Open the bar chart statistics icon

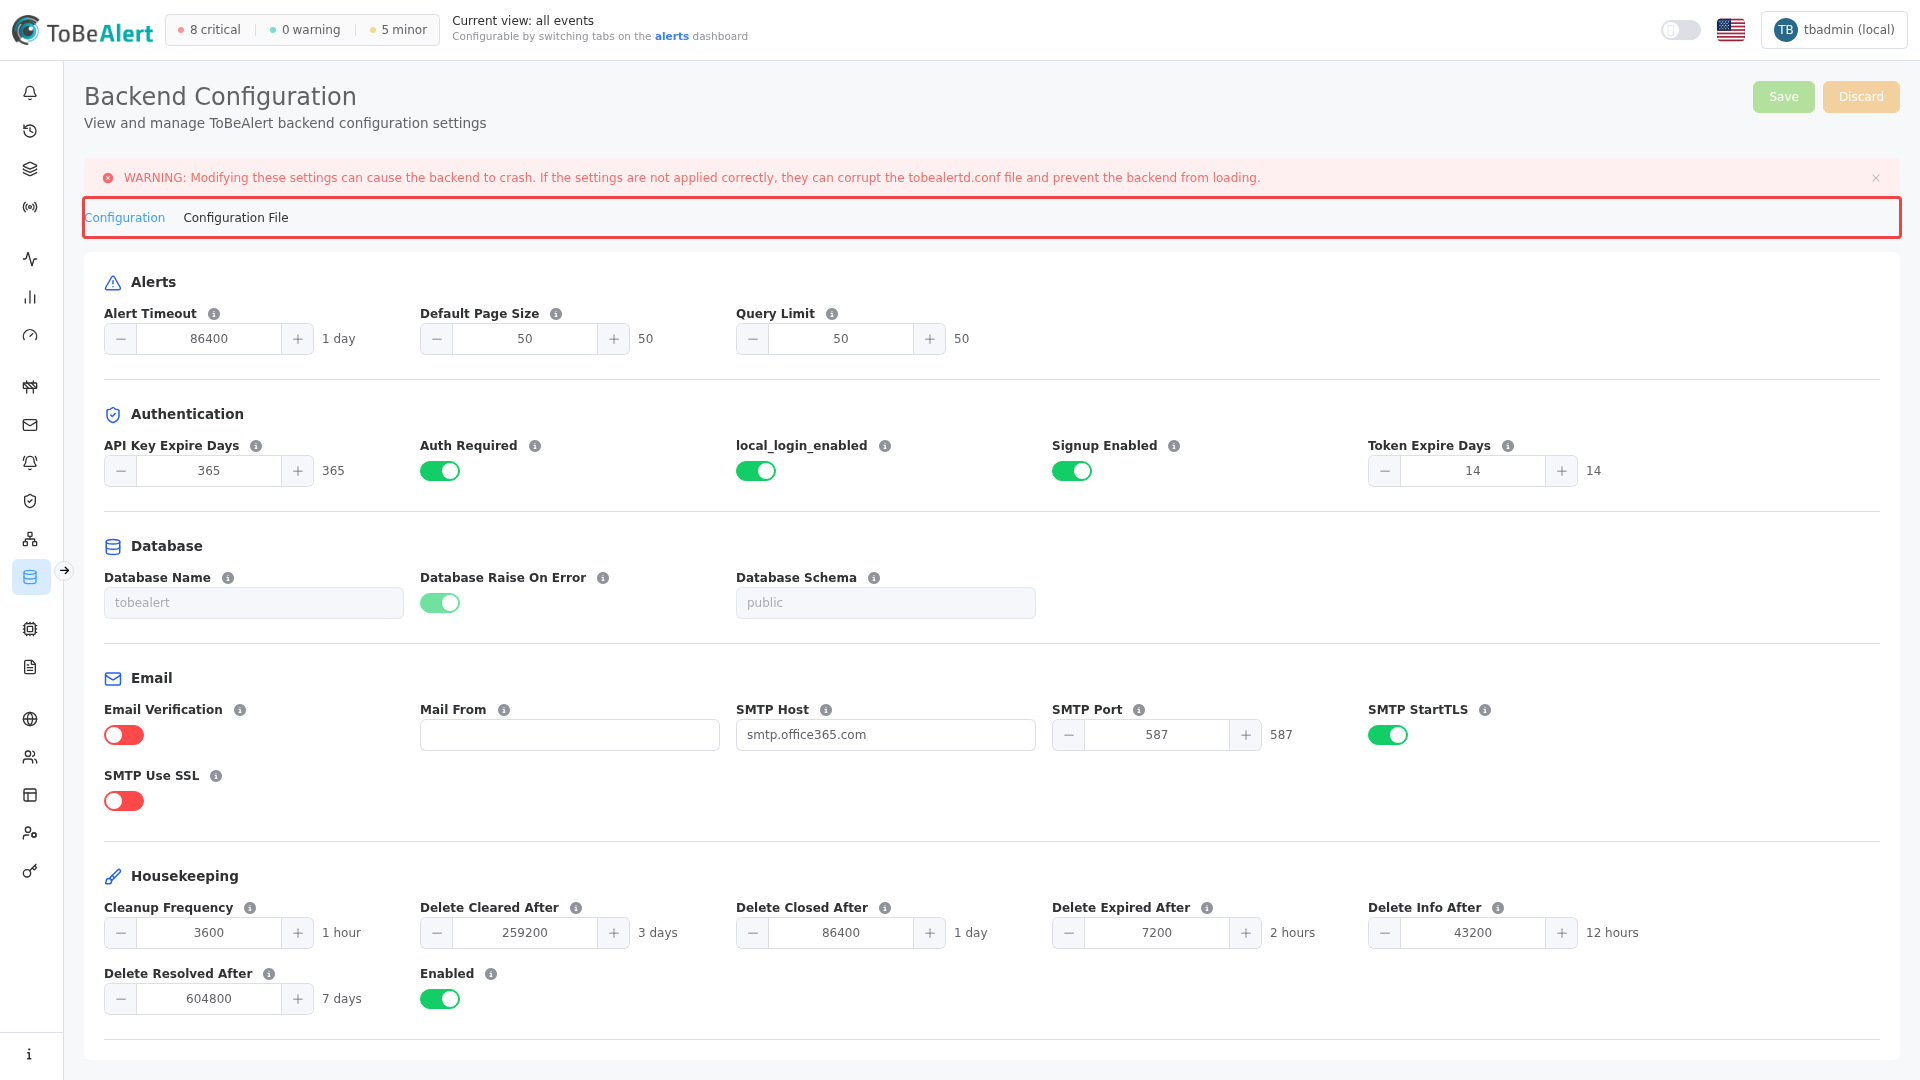coord(30,297)
